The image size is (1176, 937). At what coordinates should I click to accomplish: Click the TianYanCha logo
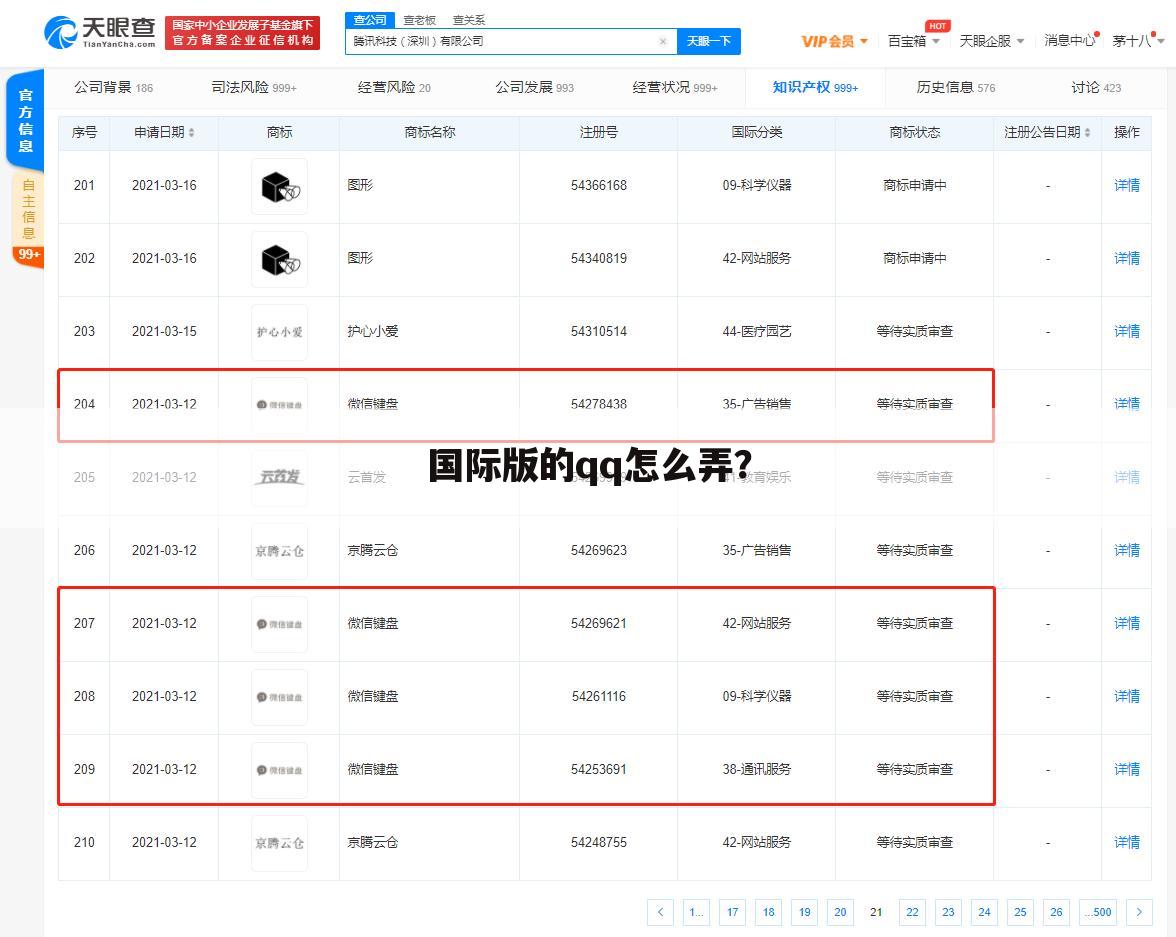point(99,32)
